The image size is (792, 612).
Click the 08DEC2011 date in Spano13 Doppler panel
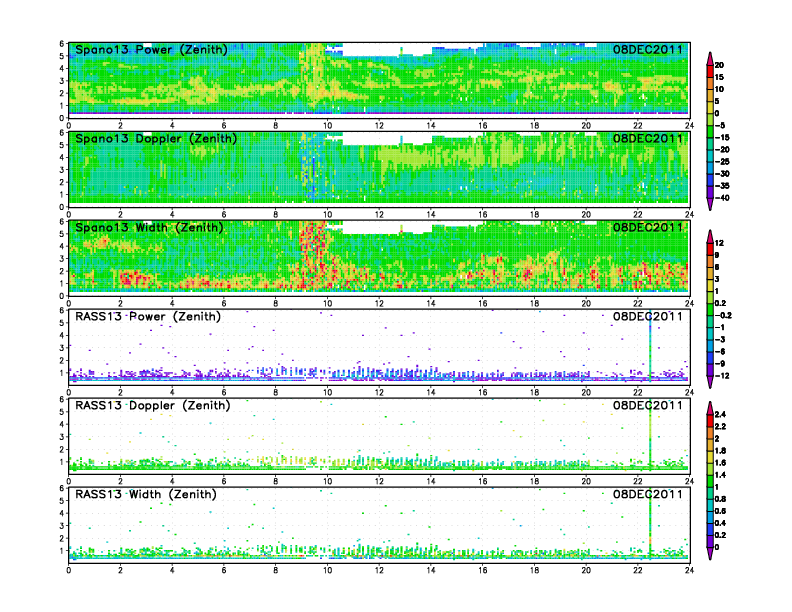648,139
